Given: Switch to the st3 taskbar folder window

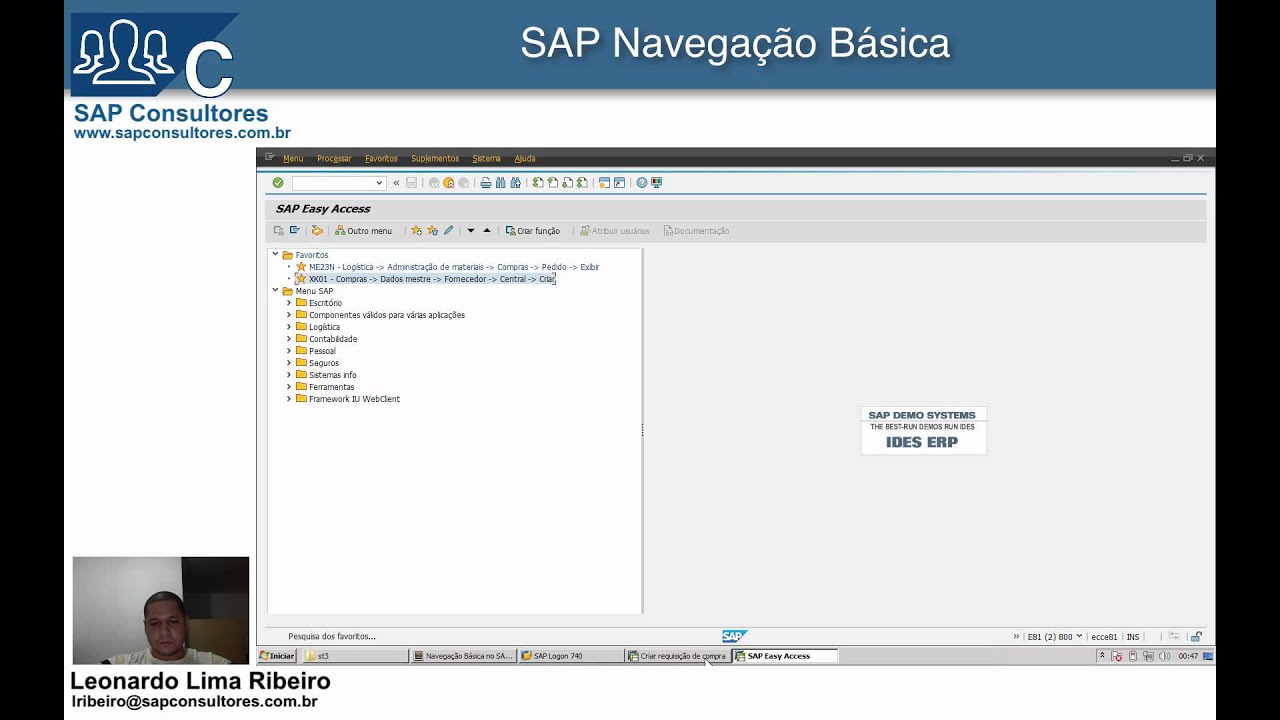Looking at the screenshot, I should (x=356, y=656).
